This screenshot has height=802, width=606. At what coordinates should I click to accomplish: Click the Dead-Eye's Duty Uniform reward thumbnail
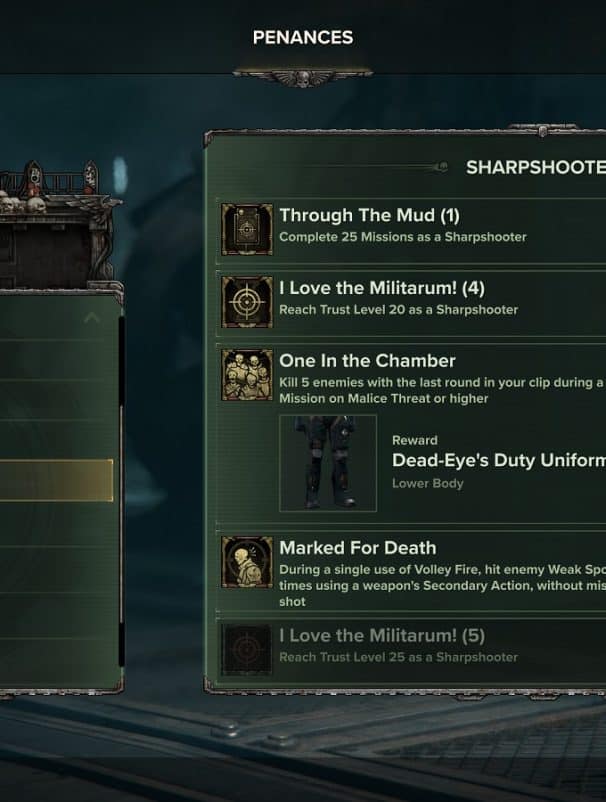click(x=328, y=463)
